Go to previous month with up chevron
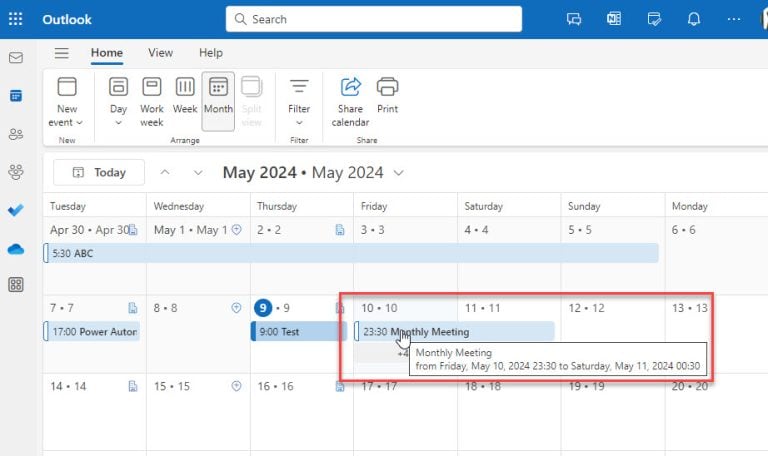 (x=165, y=172)
